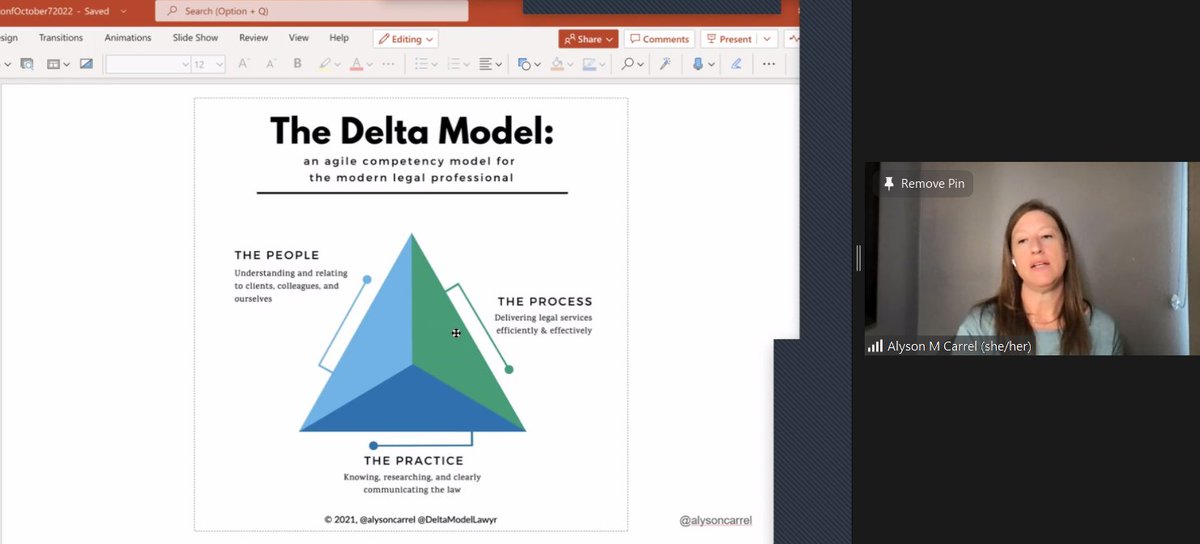Click the shapes insert icon
Screen dimensions: 1200x544
pos(523,64)
